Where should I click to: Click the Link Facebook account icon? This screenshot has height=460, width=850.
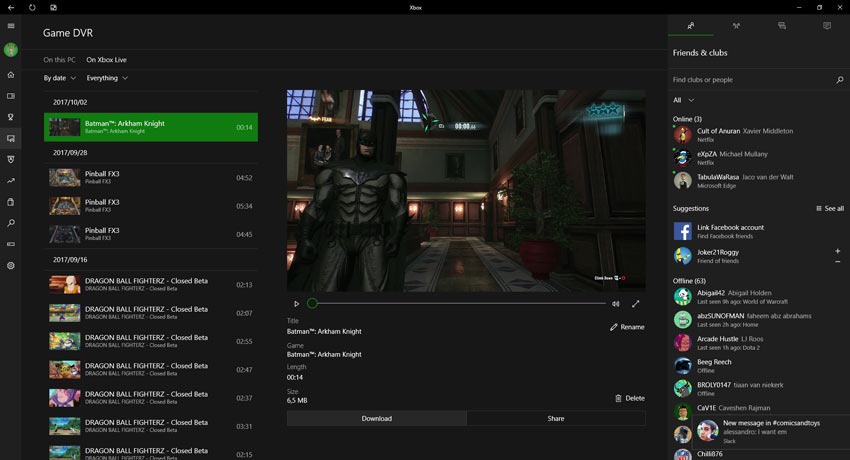point(682,231)
